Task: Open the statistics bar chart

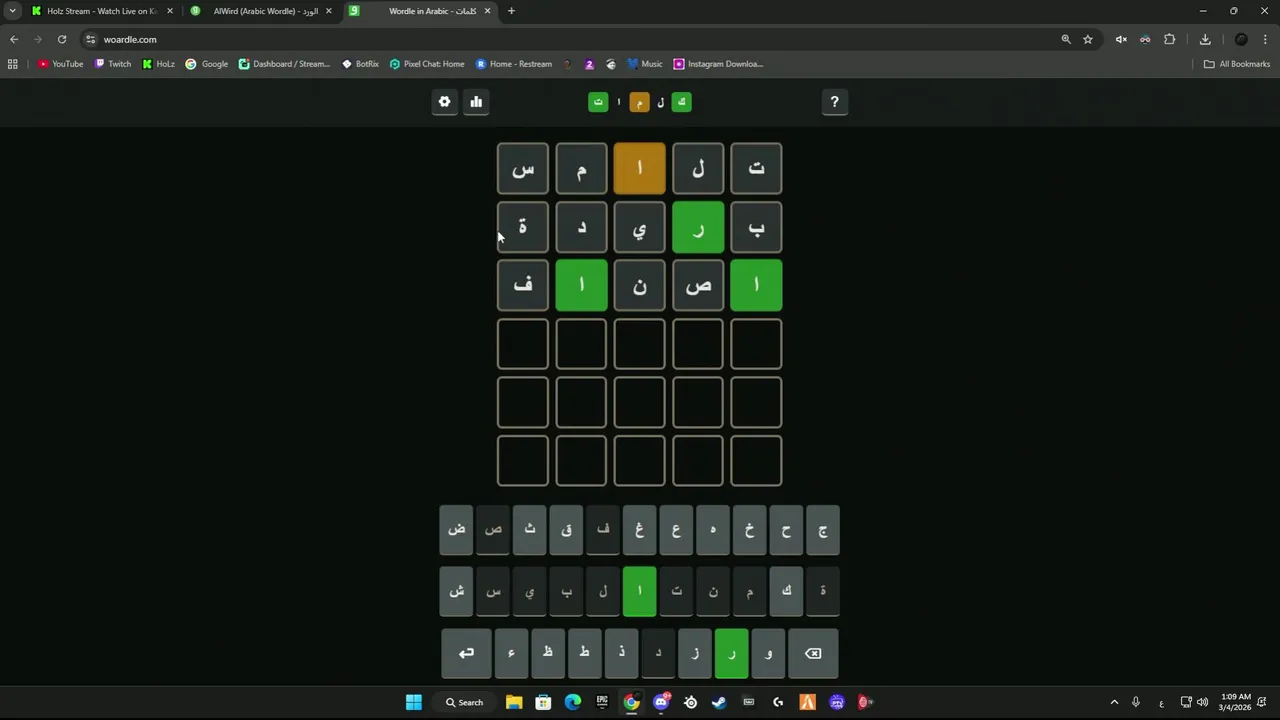Action: [476, 102]
